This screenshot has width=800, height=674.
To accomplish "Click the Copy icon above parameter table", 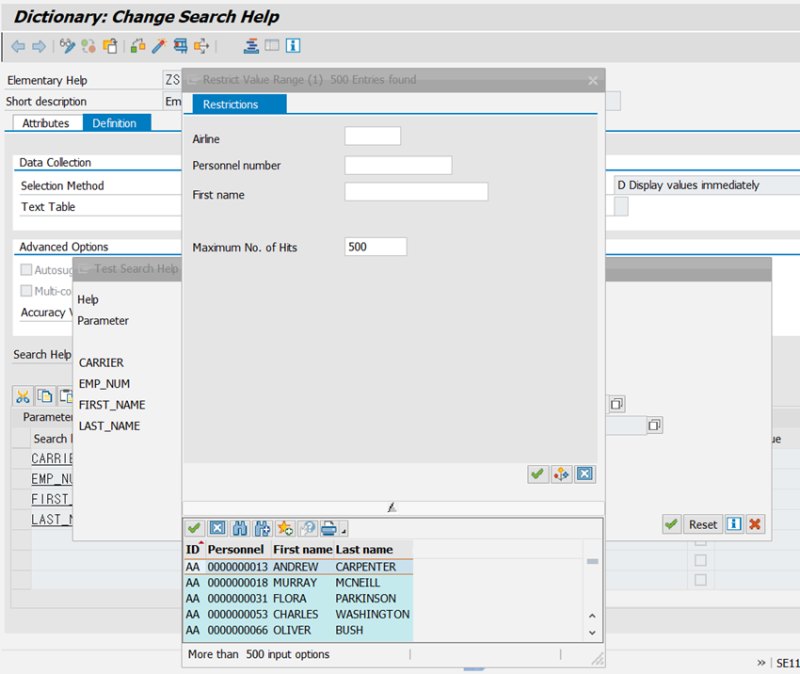I will [45, 396].
